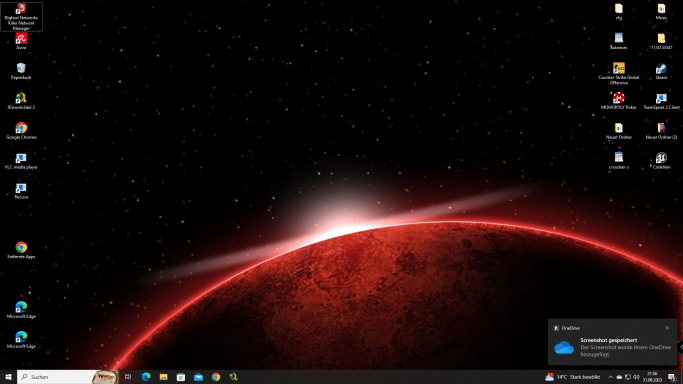
Task: Select the Entfernte Apps Chrome shortcut
Action: 21,250
